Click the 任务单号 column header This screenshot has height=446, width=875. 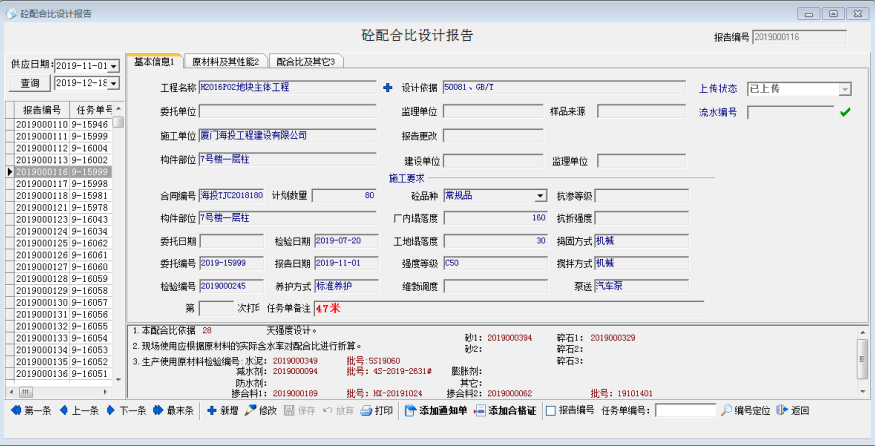[x=91, y=109]
